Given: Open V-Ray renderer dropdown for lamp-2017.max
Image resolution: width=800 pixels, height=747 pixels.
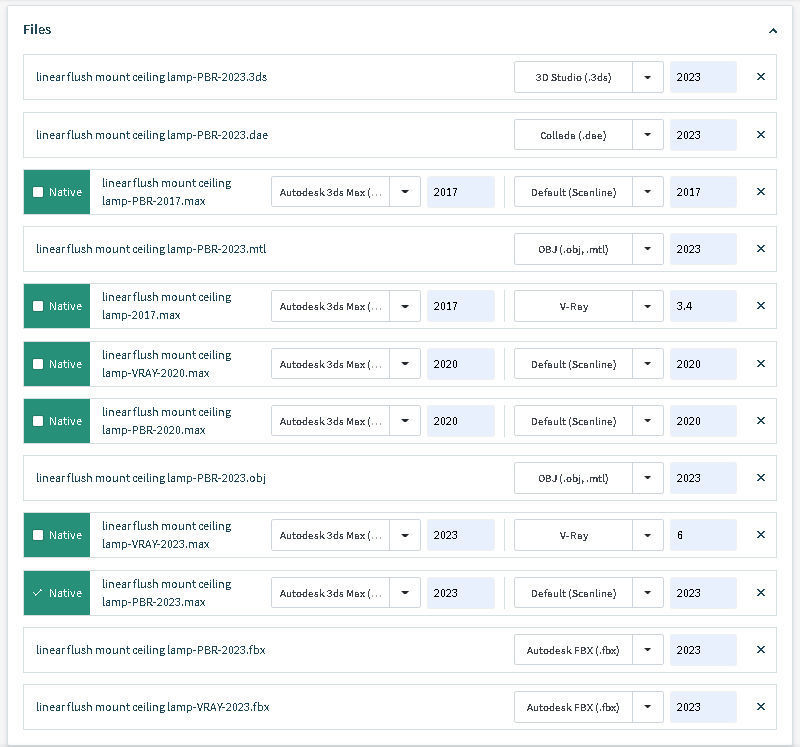Looking at the screenshot, I should 648,306.
